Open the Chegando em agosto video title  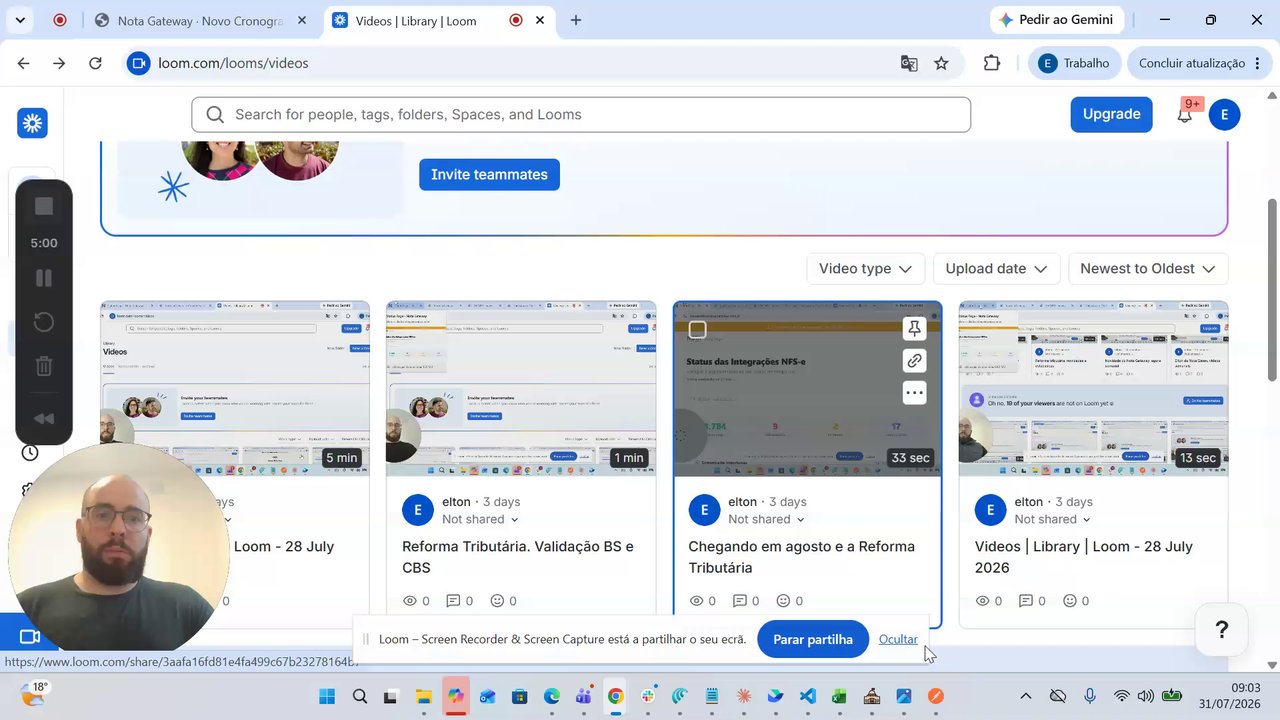click(x=802, y=557)
